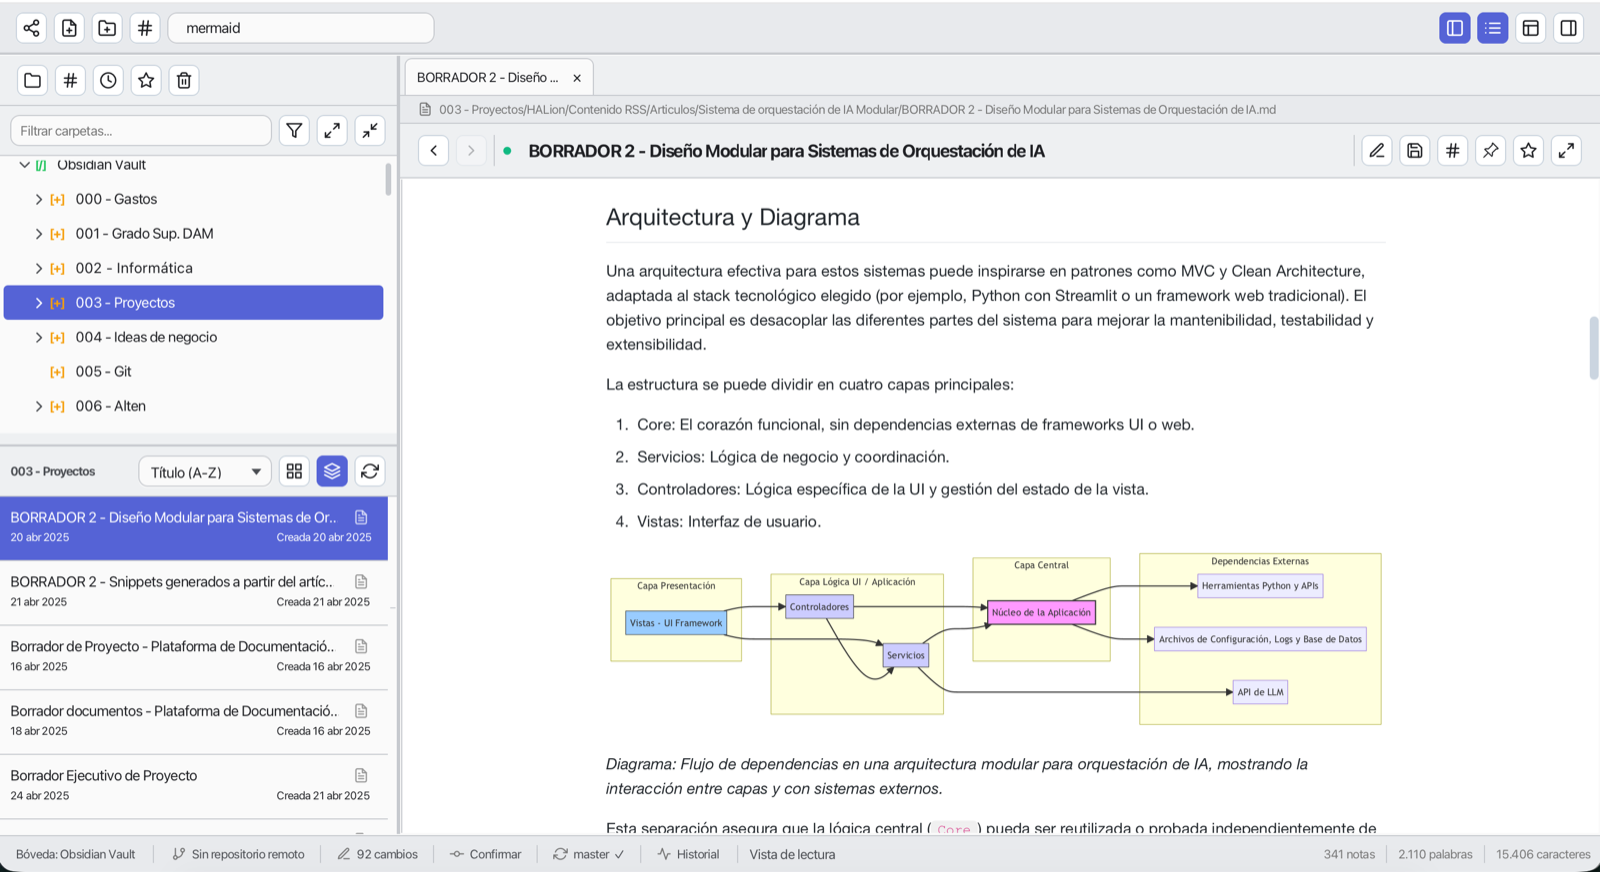Open note tags hashtag icon in header
The image size is (1600, 872).
pyautogui.click(x=1453, y=151)
